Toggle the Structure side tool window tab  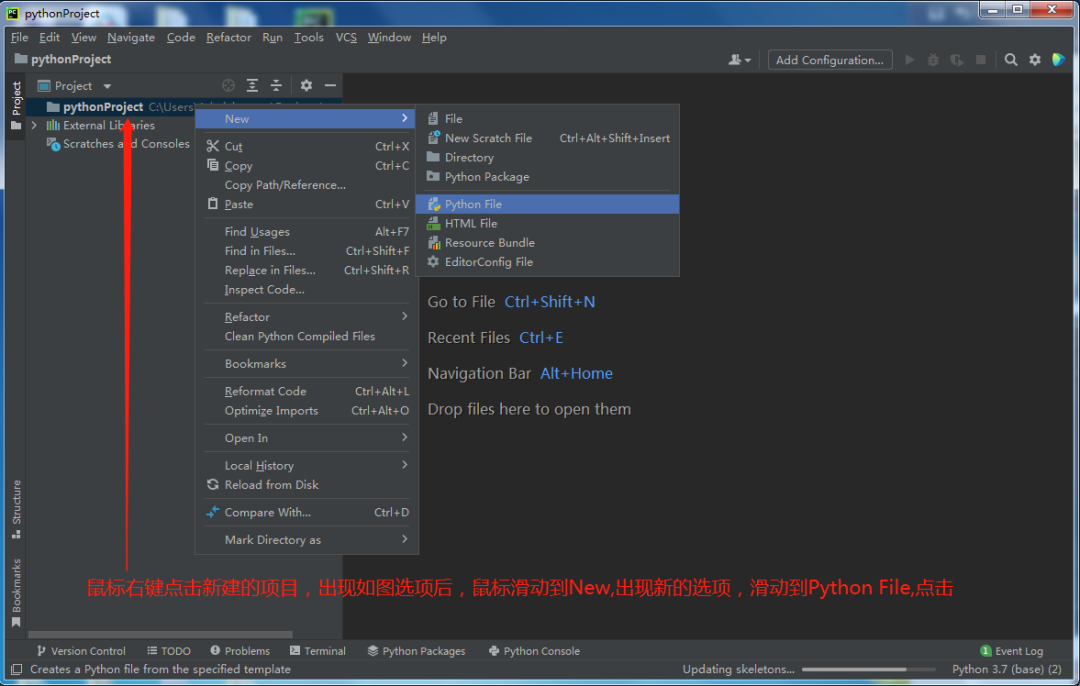[16, 509]
